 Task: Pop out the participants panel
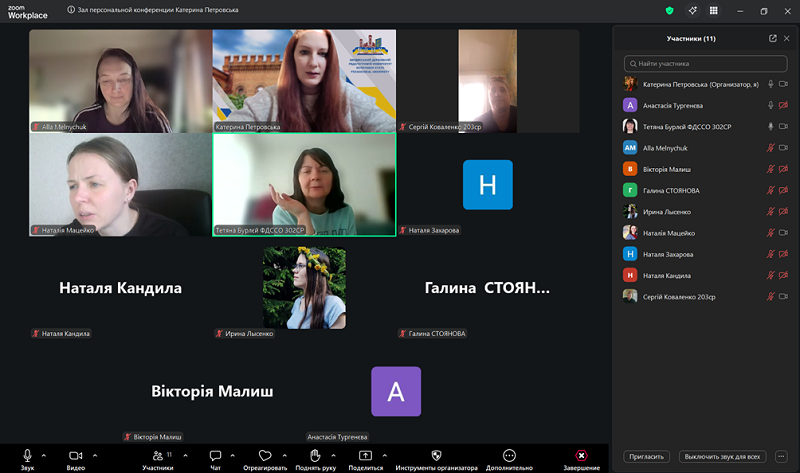click(772, 38)
